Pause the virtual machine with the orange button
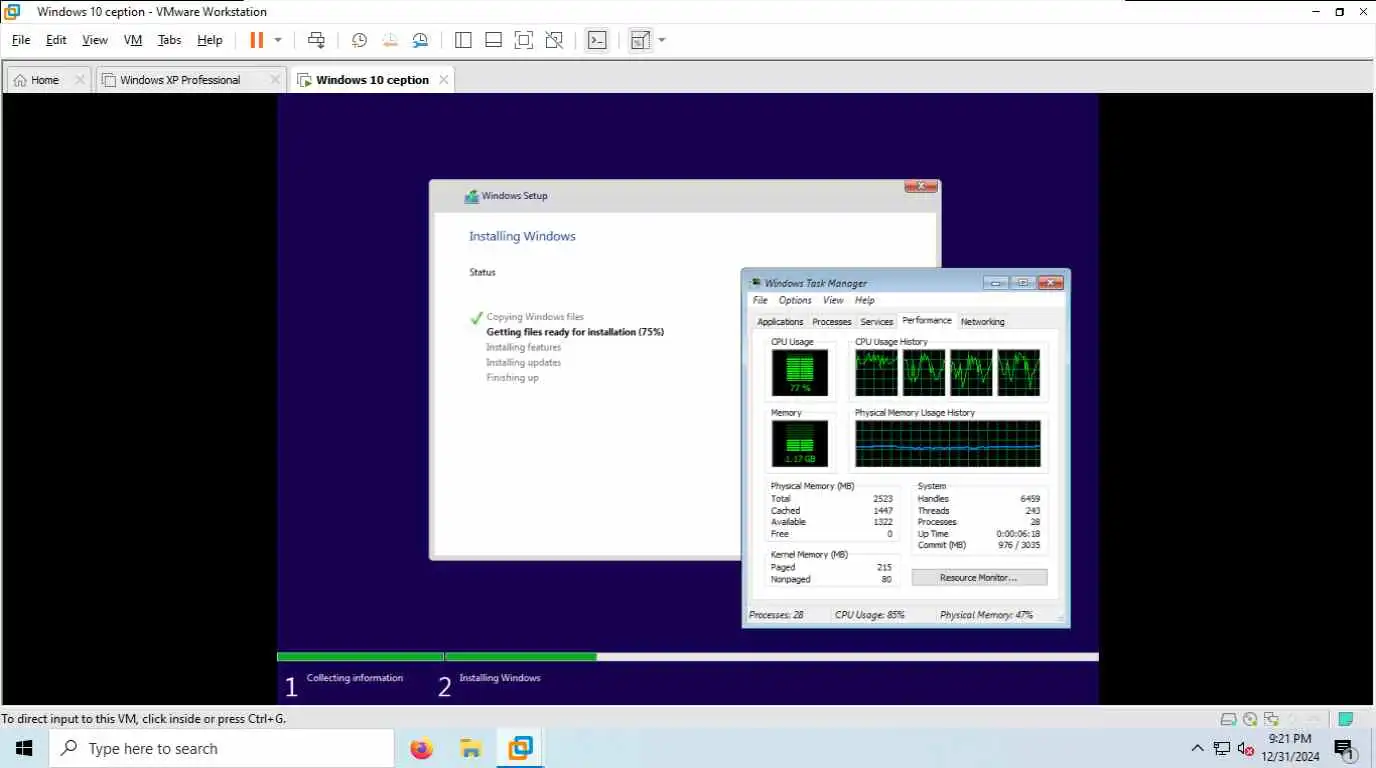This screenshot has width=1376, height=768. pyautogui.click(x=257, y=40)
